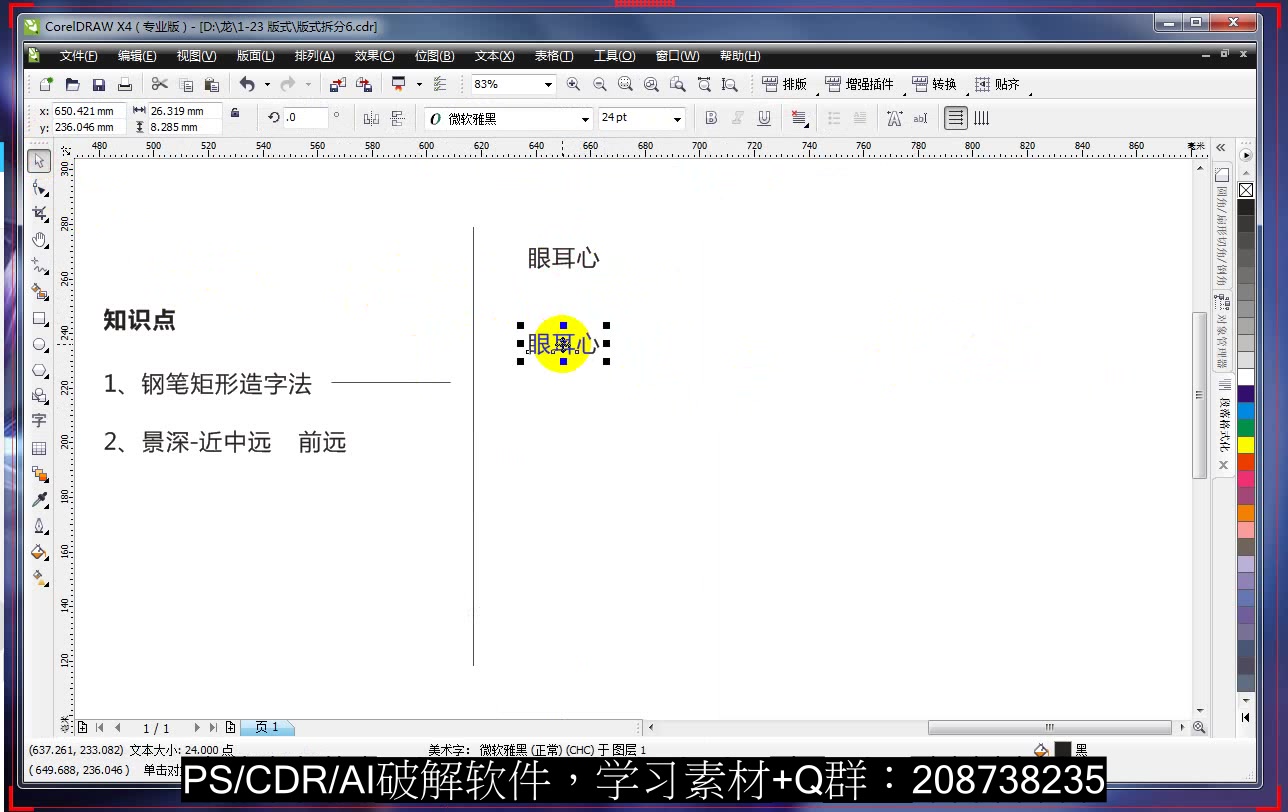Toggle bullet list formatting
This screenshot has width=1288, height=812.
tap(834, 118)
